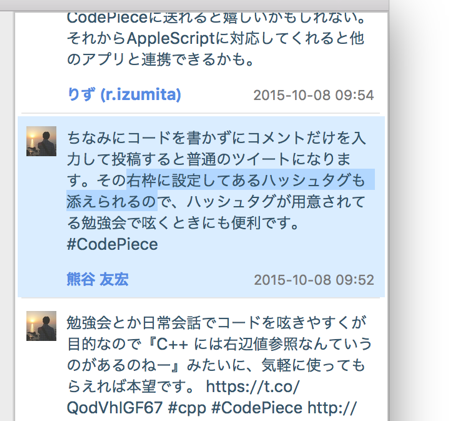This screenshot has width=460, height=421.
Task: Click the 2015-10-08 09:54 timestamp
Action: pyautogui.click(x=314, y=95)
